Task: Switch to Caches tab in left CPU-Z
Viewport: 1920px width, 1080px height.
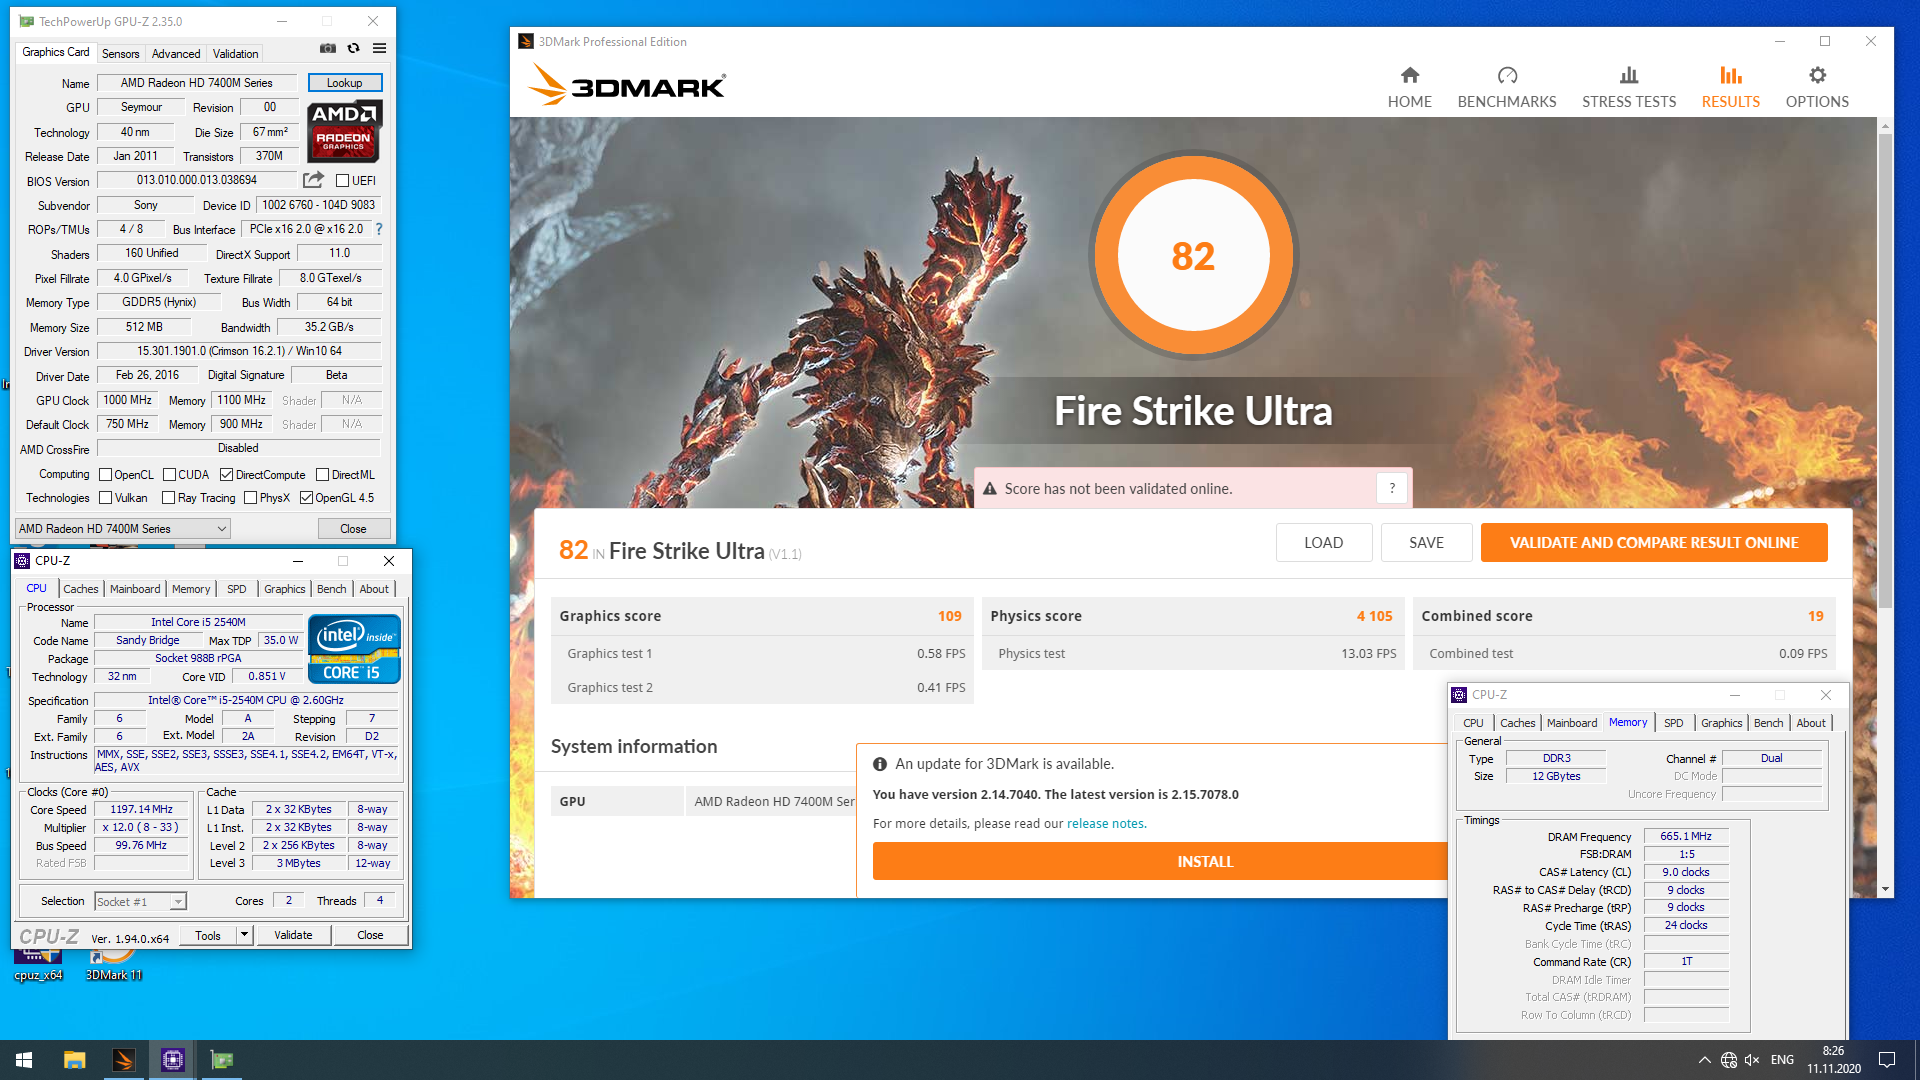Action: [x=81, y=589]
